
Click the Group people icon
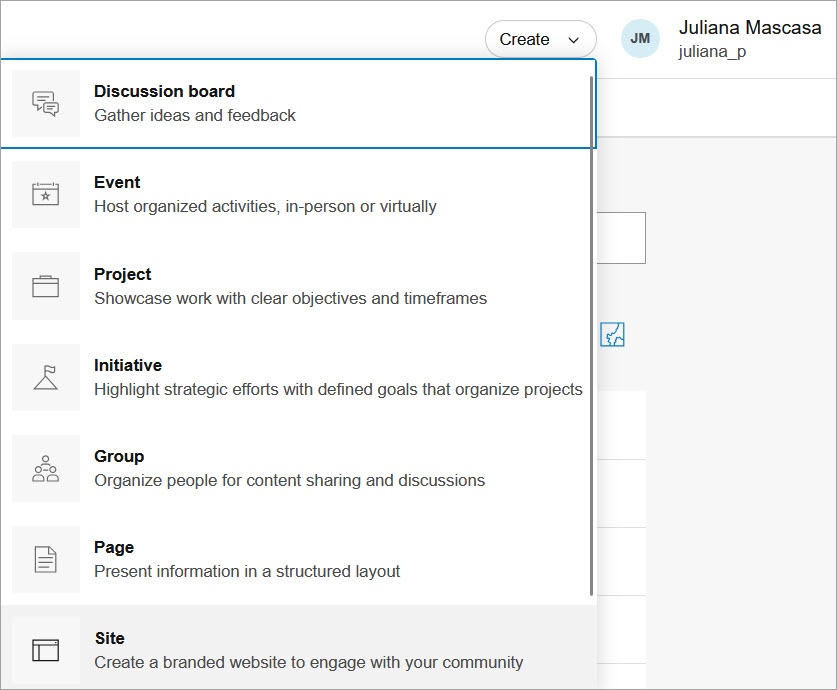(45, 468)
